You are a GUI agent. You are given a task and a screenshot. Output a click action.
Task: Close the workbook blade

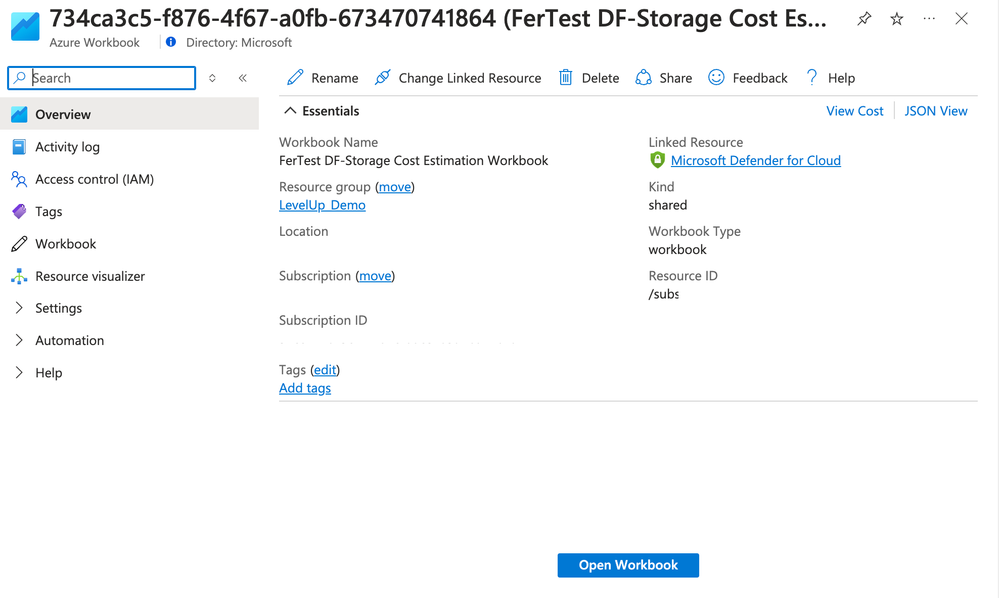pos(961,19)
